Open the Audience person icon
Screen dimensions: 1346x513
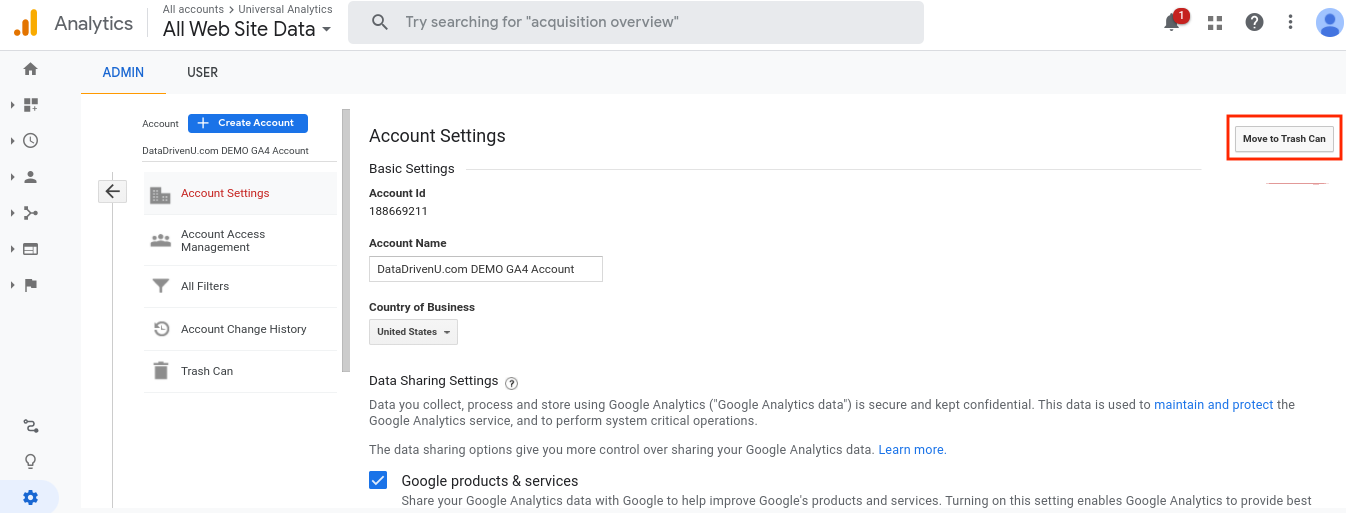pos(30,177)
